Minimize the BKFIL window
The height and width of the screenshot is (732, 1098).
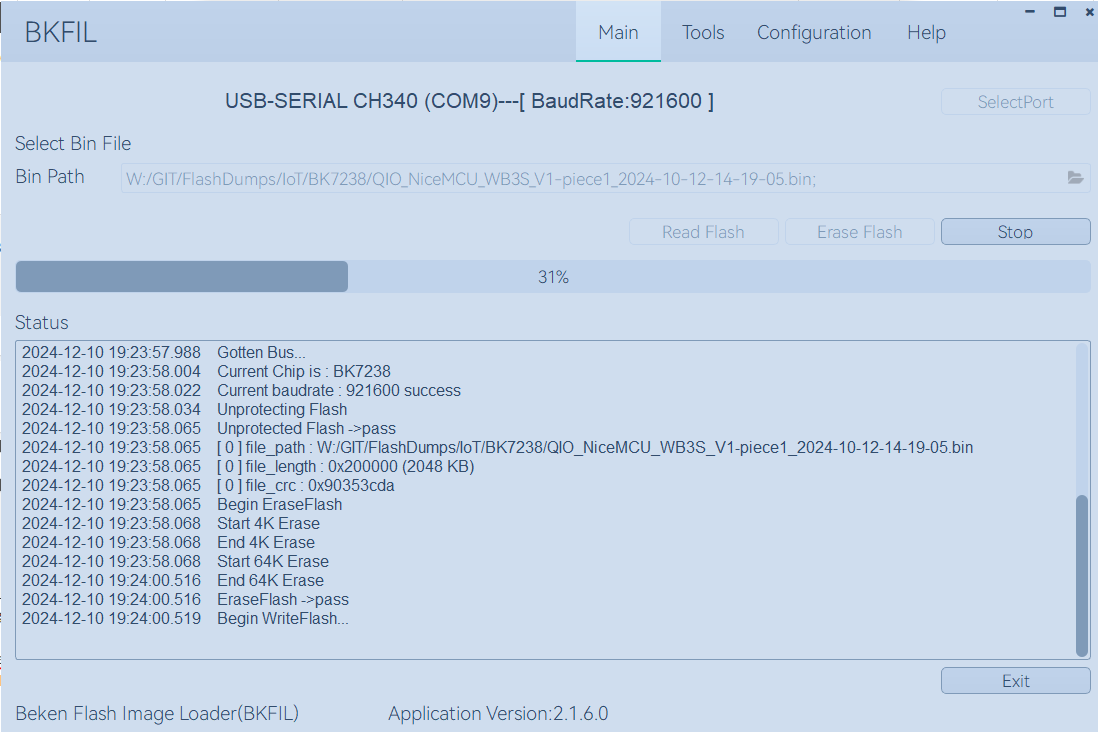tap(1029, 12)
